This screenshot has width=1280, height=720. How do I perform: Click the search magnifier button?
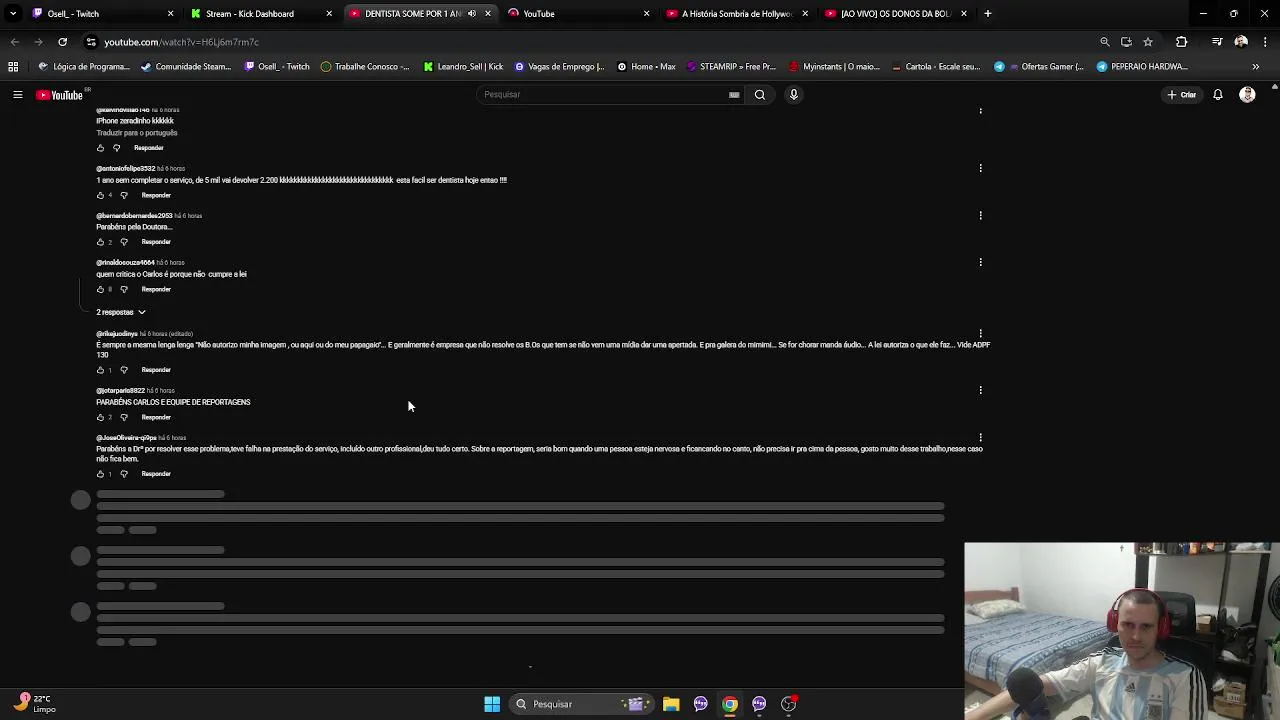(760, 94)
